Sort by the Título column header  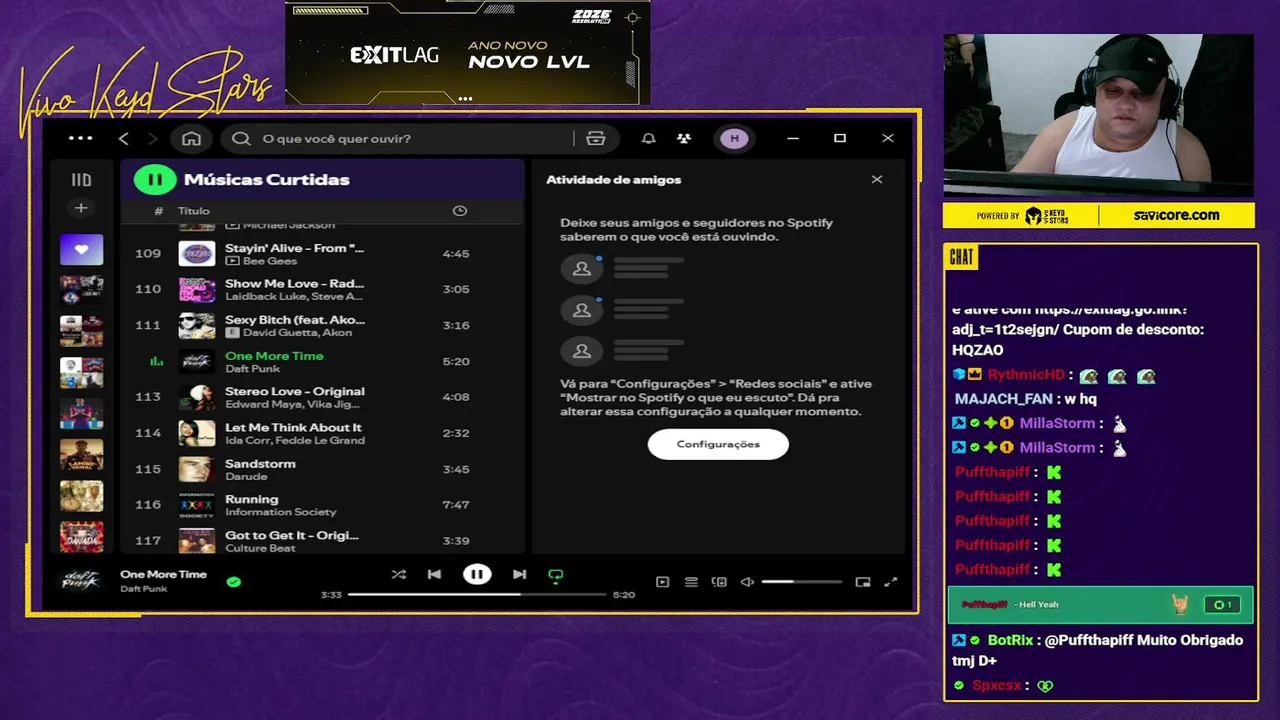(194, 211)
